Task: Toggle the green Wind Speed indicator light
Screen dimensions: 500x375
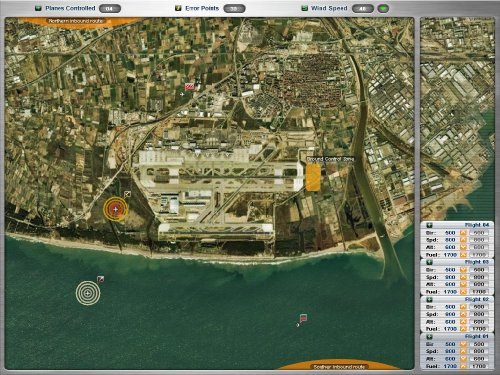Action: [x=383, y=9]
